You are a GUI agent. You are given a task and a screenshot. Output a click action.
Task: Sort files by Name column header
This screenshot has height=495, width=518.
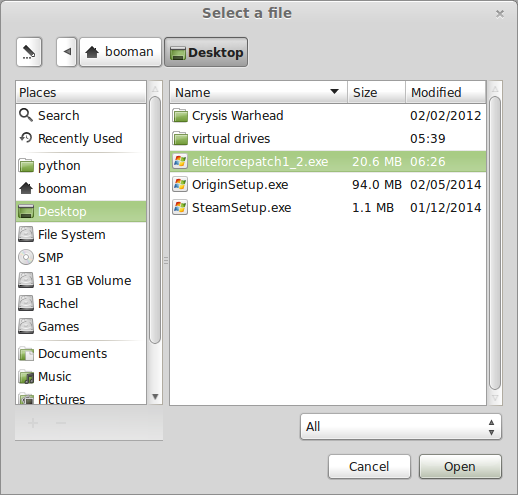[x=259, y=92]
